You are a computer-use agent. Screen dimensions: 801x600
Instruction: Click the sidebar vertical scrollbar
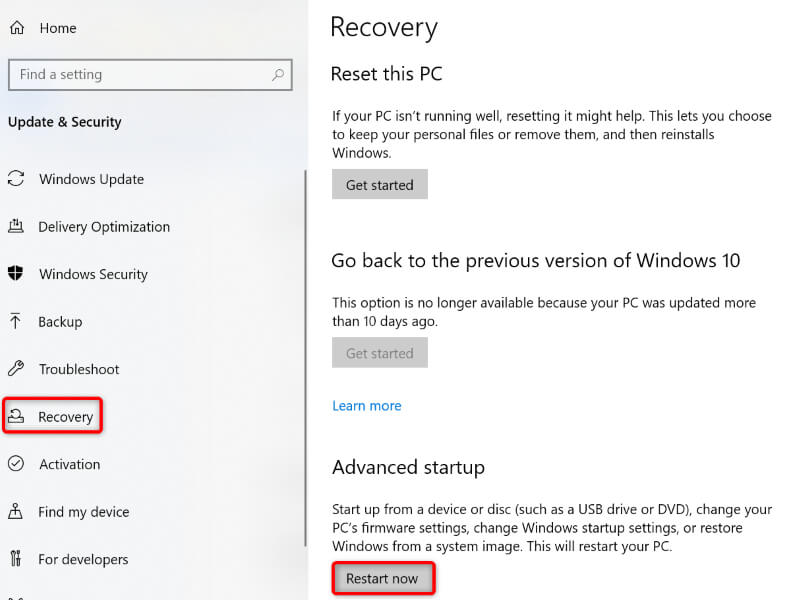pyautogui.click(x=304, y=360)
